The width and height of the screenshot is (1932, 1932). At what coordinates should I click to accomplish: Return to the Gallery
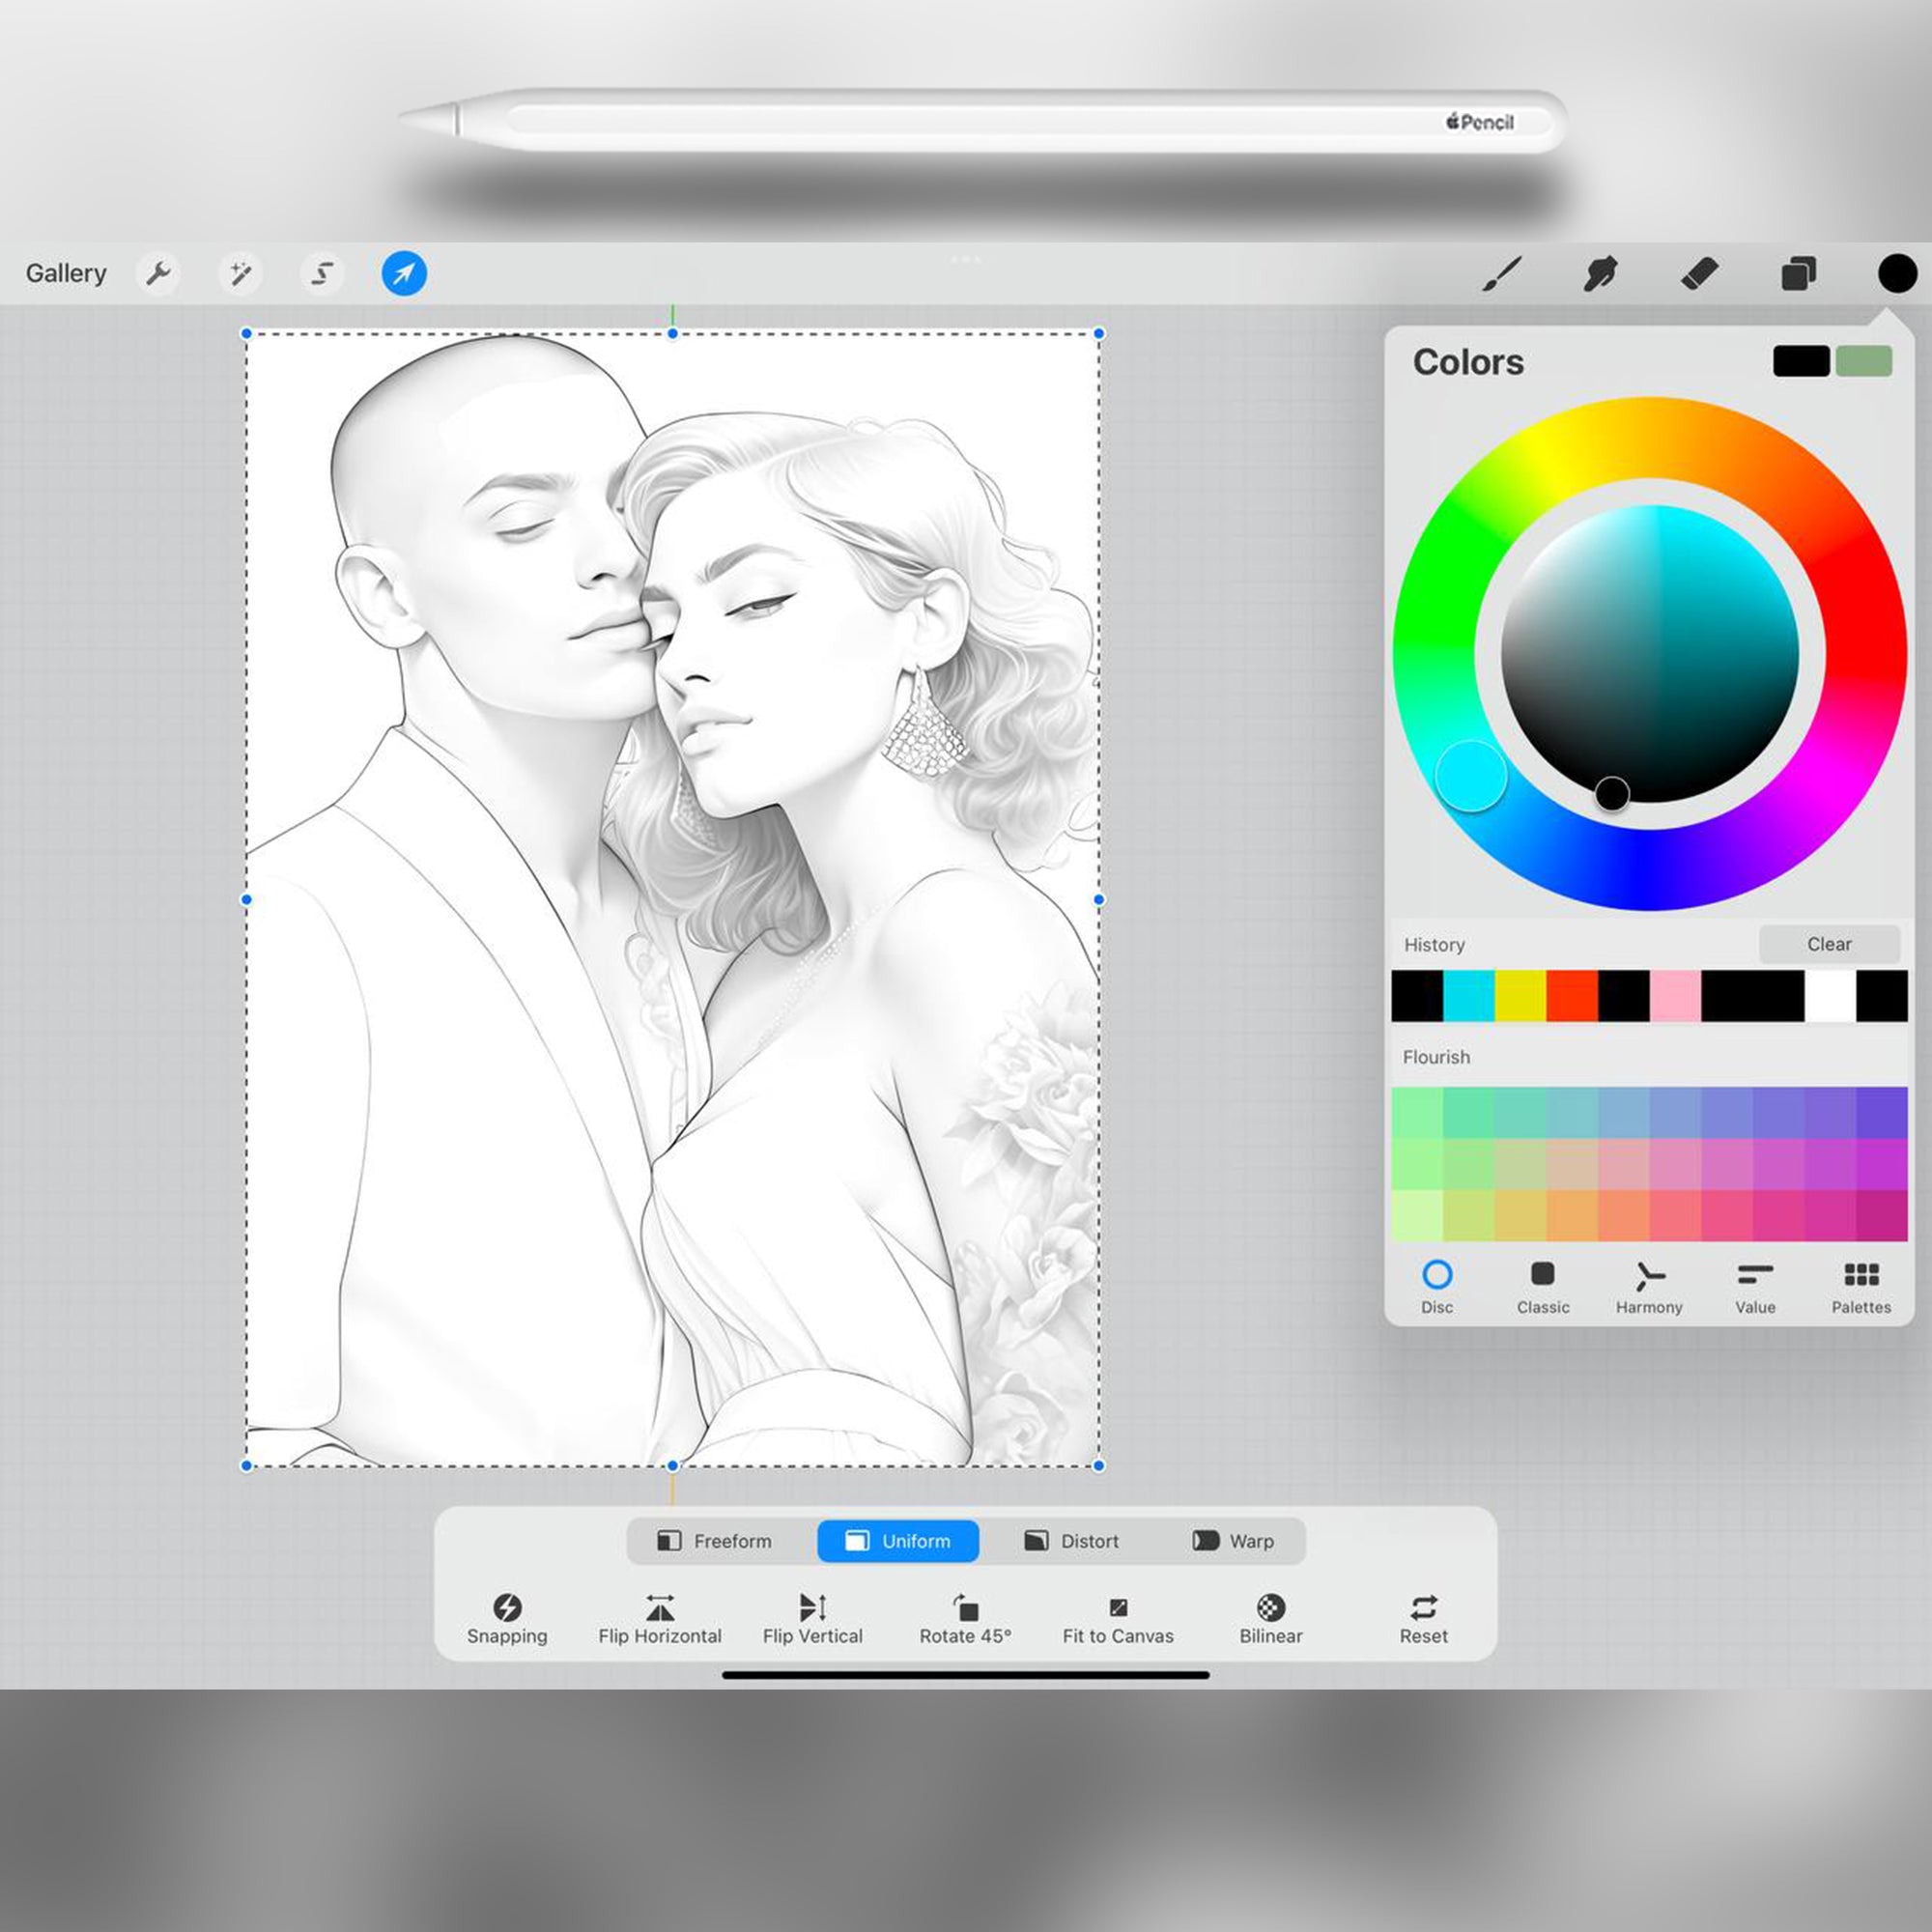[x=66, y=273]
